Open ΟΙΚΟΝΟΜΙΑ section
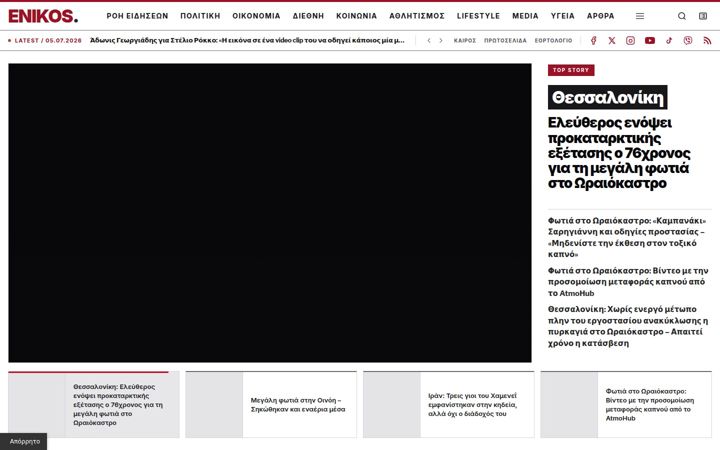720x450 pixels. click(256, 16)
